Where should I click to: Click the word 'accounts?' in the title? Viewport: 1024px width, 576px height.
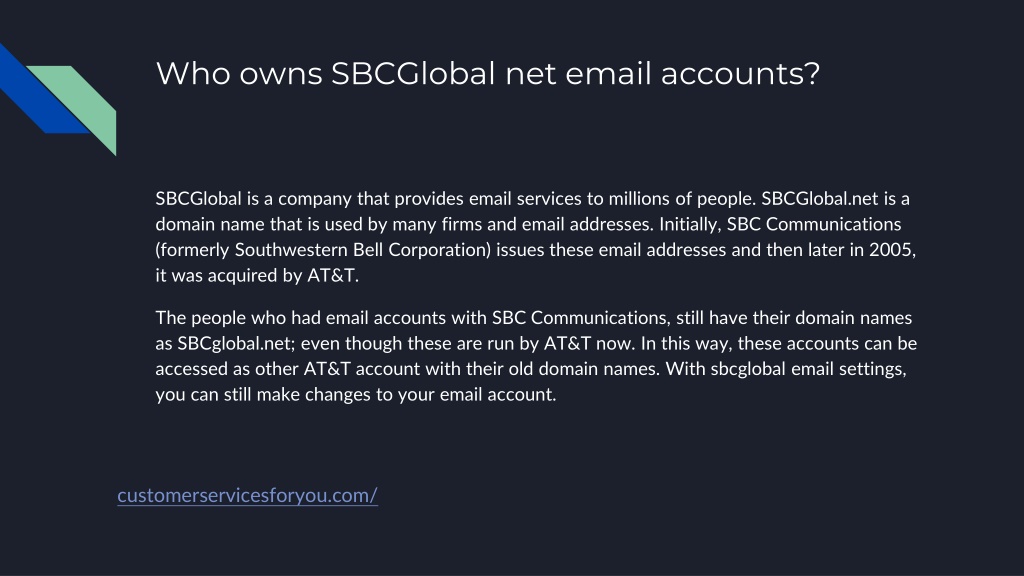tap(741, 73)
